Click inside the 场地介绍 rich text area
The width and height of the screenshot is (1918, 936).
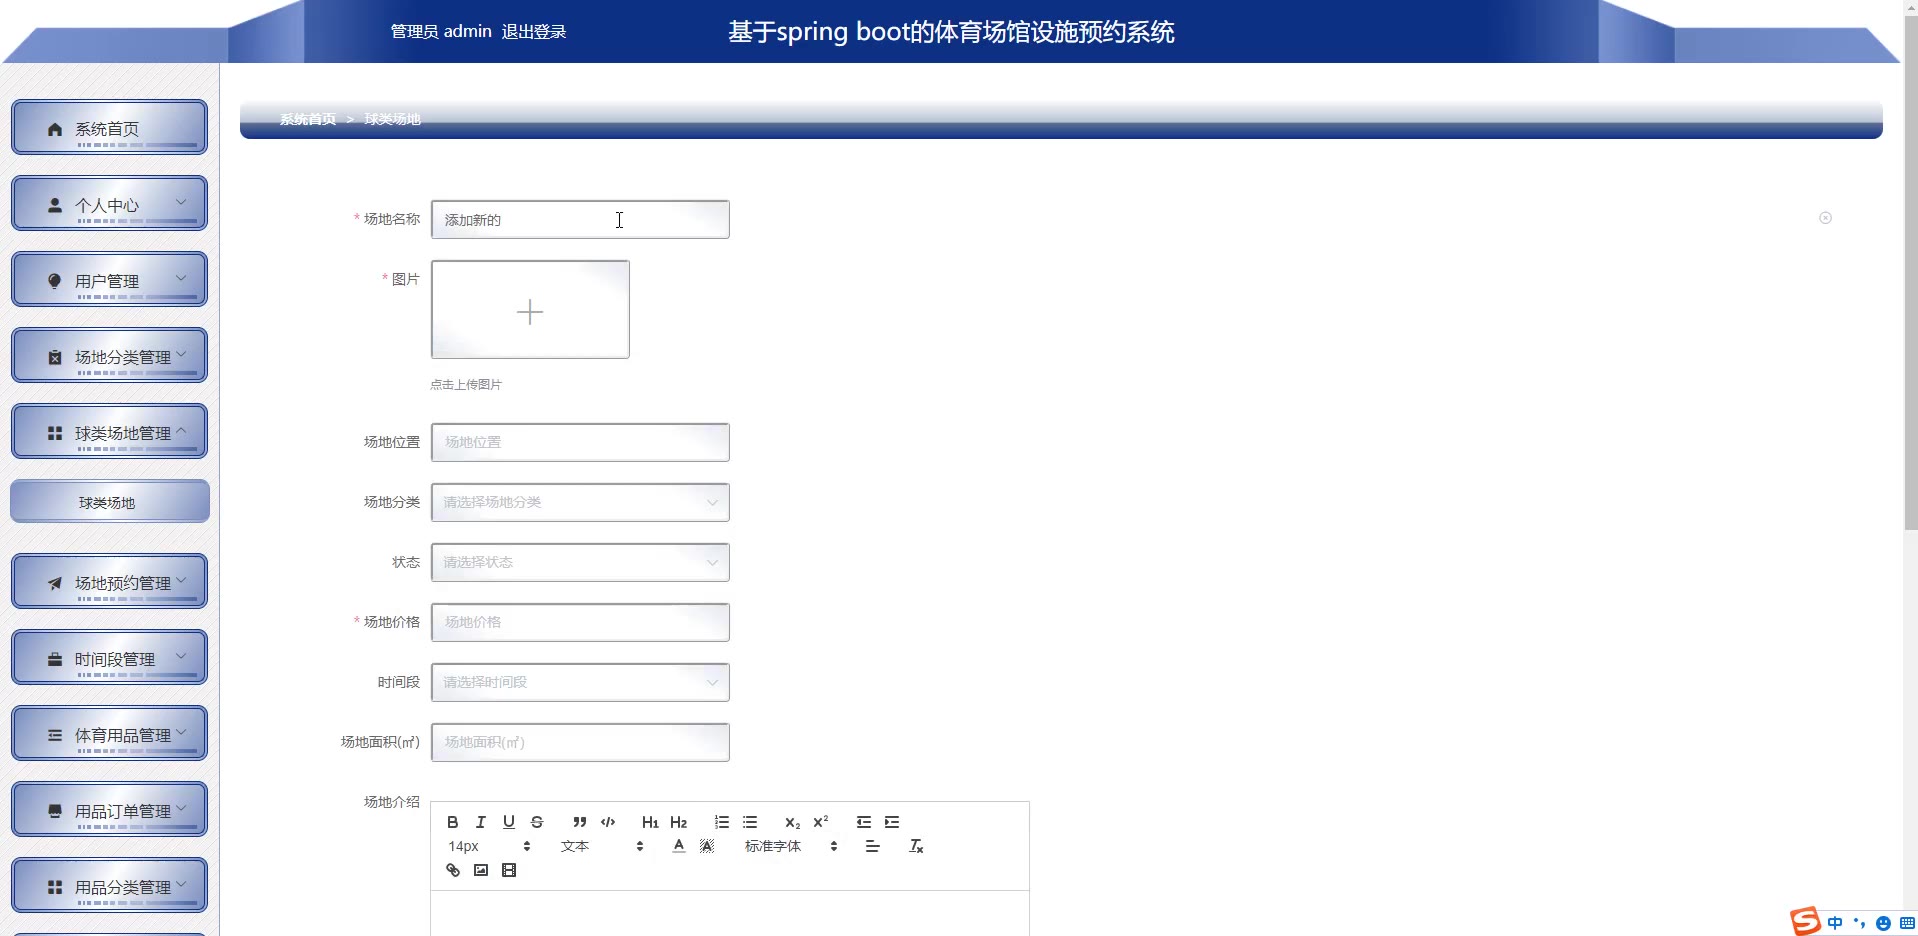(x=730, y=914)
